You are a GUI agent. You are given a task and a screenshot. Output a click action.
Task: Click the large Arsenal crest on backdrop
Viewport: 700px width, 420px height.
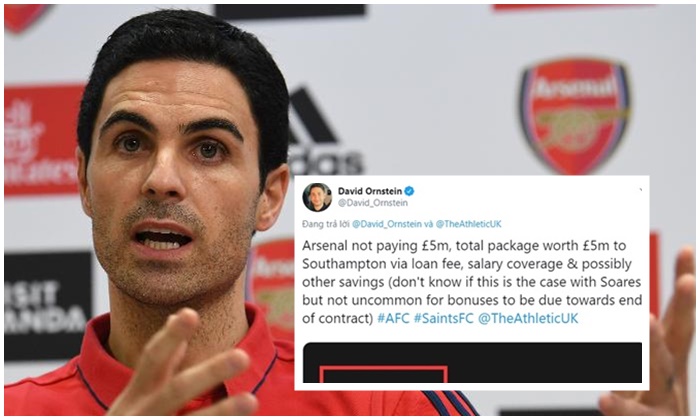574,115
